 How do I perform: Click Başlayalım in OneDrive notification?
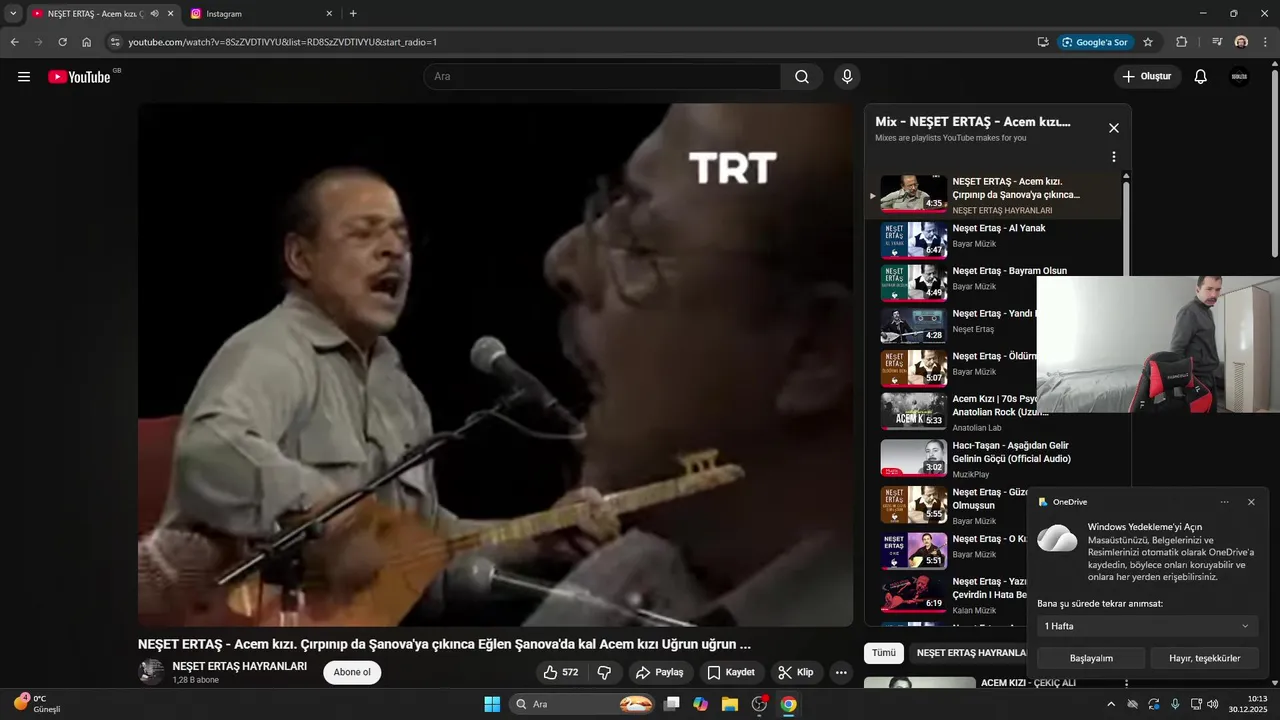pos(1091,658)
